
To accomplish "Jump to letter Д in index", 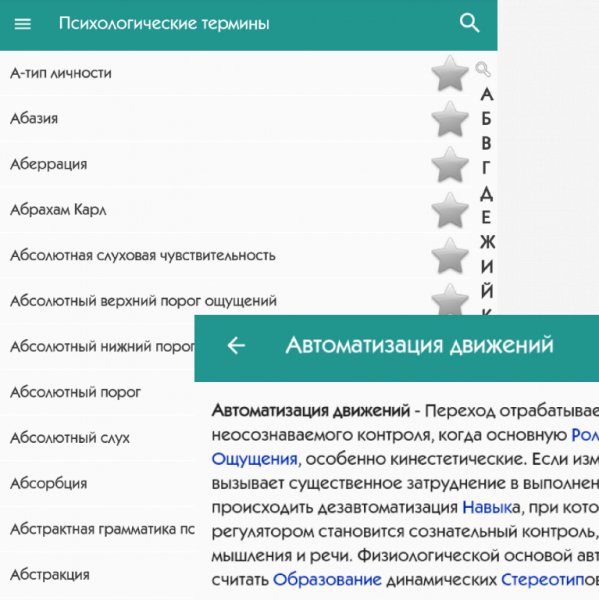I will [486, 194].
